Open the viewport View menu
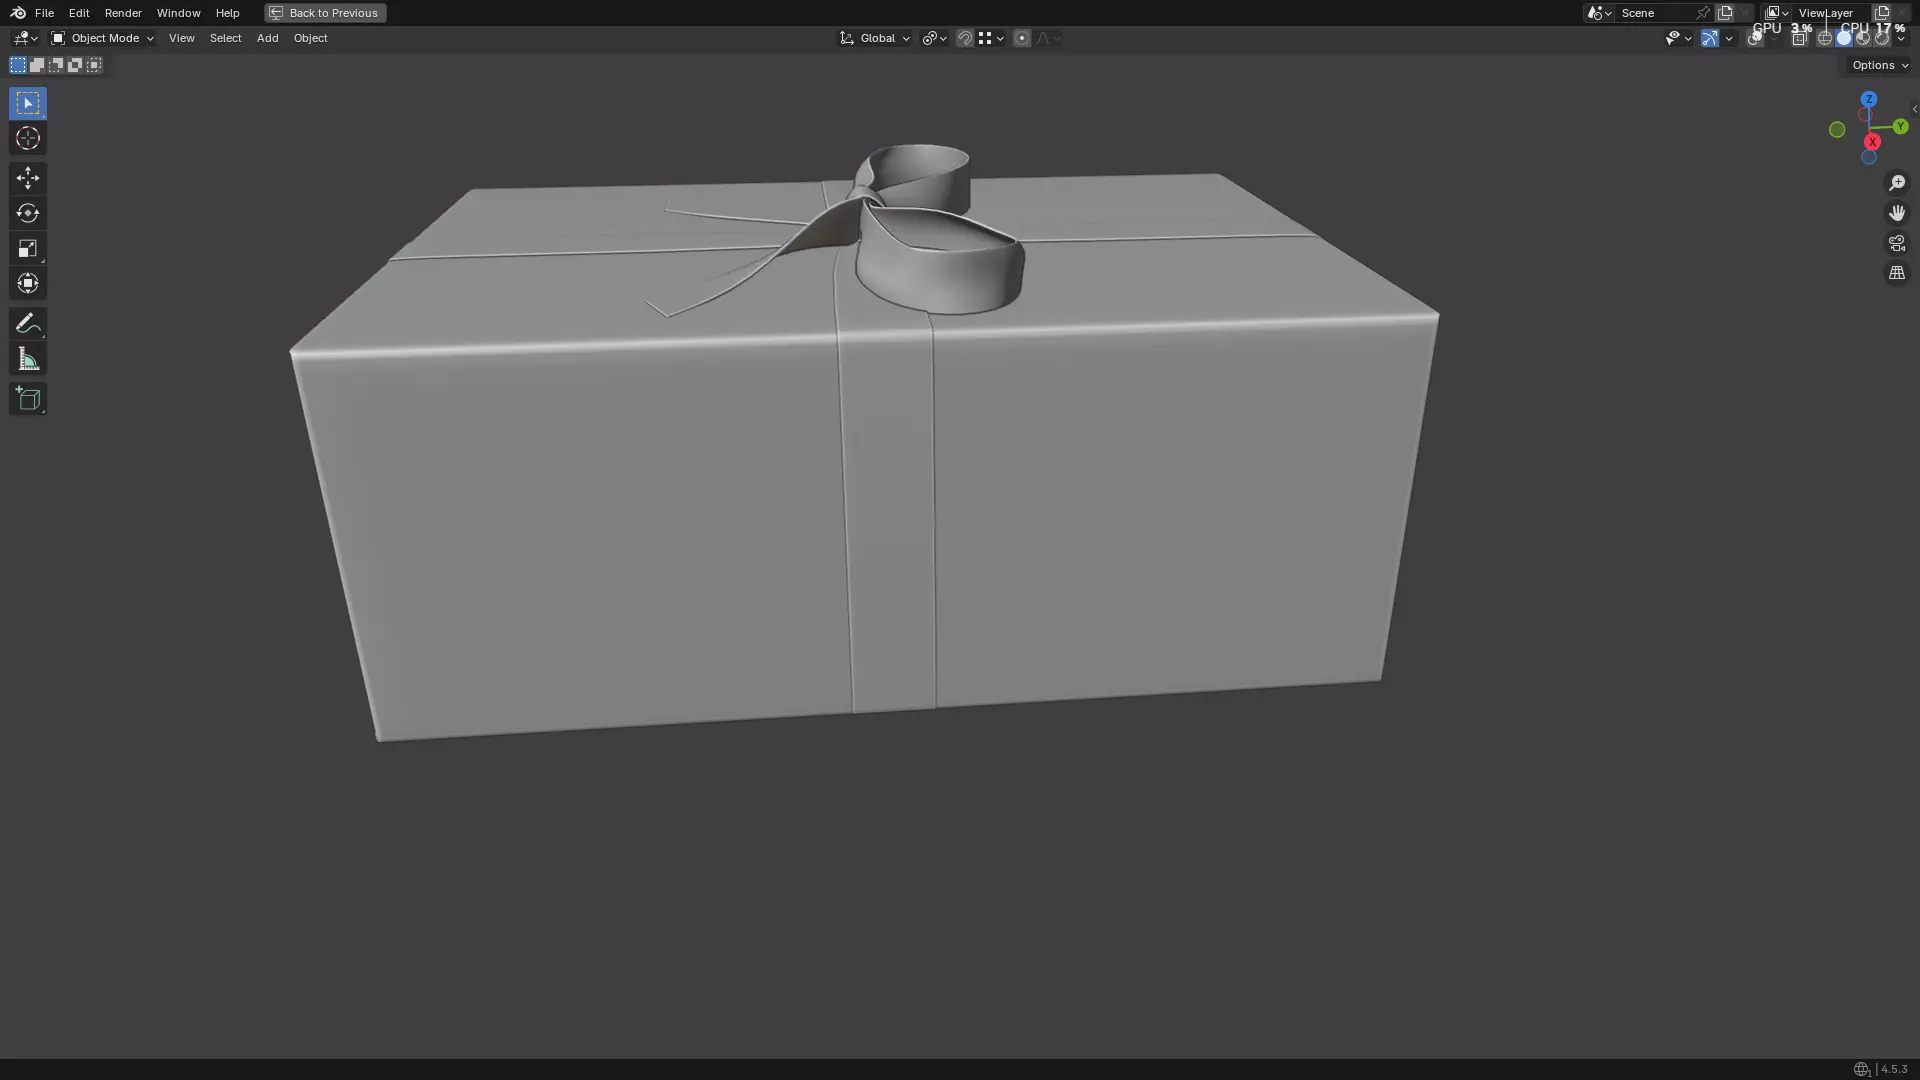 pyautogui.click(x=181, y=38)
